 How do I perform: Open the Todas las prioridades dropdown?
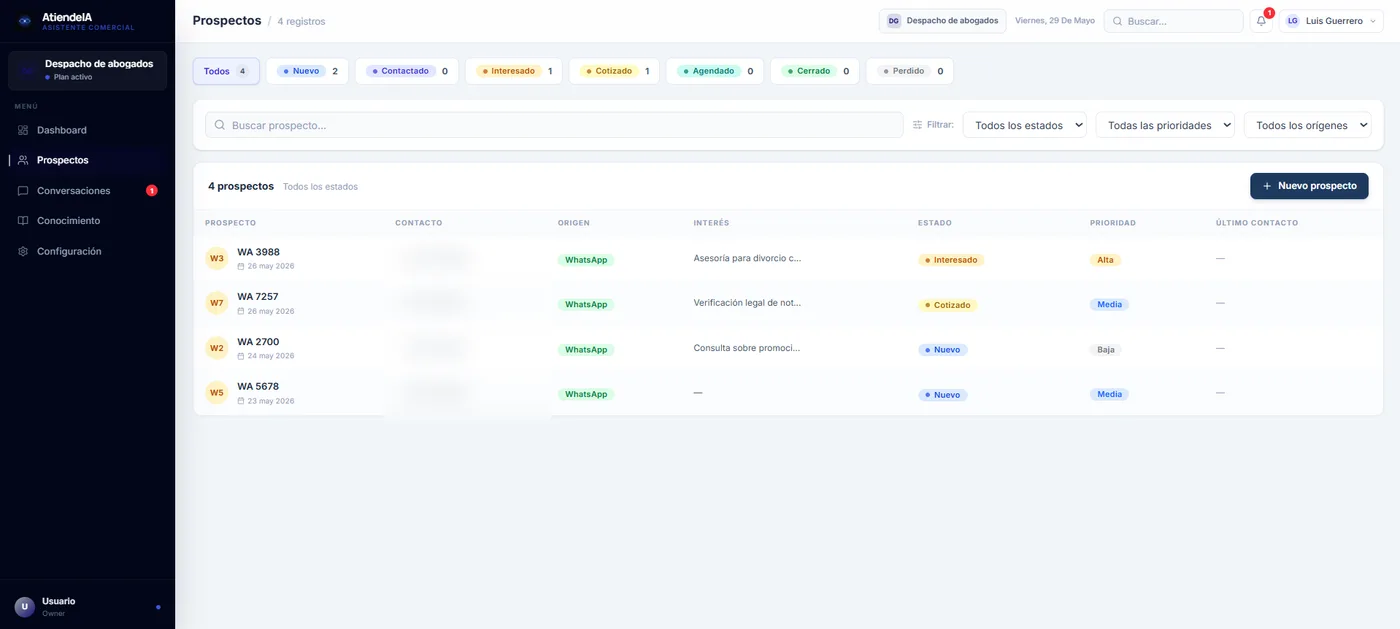coord(1165,125)
